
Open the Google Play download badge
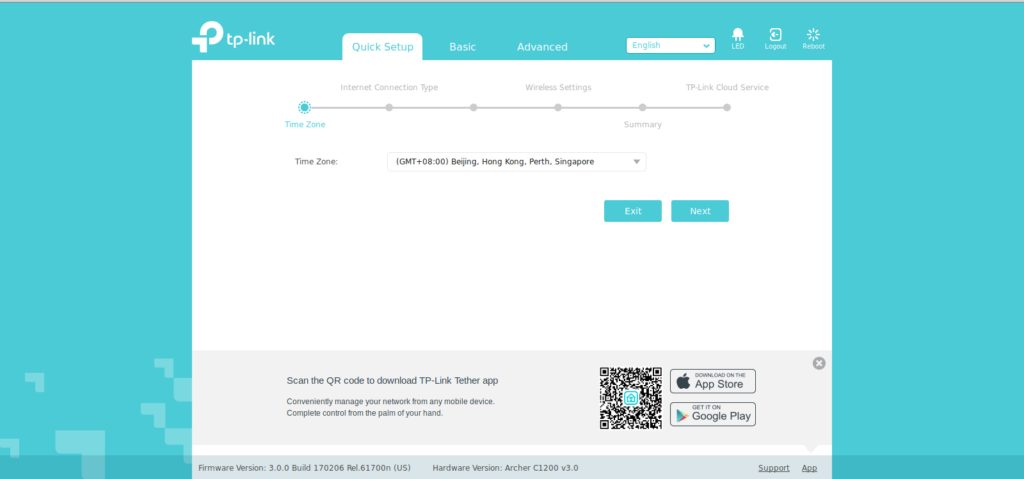click(x=712, y=414)
